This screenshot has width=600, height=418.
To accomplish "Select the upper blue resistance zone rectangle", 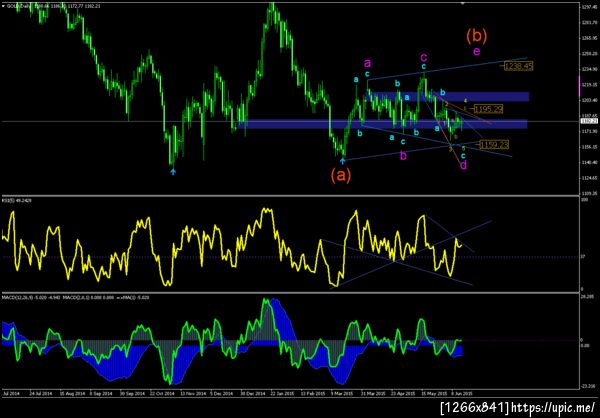I will click(447, 96).
